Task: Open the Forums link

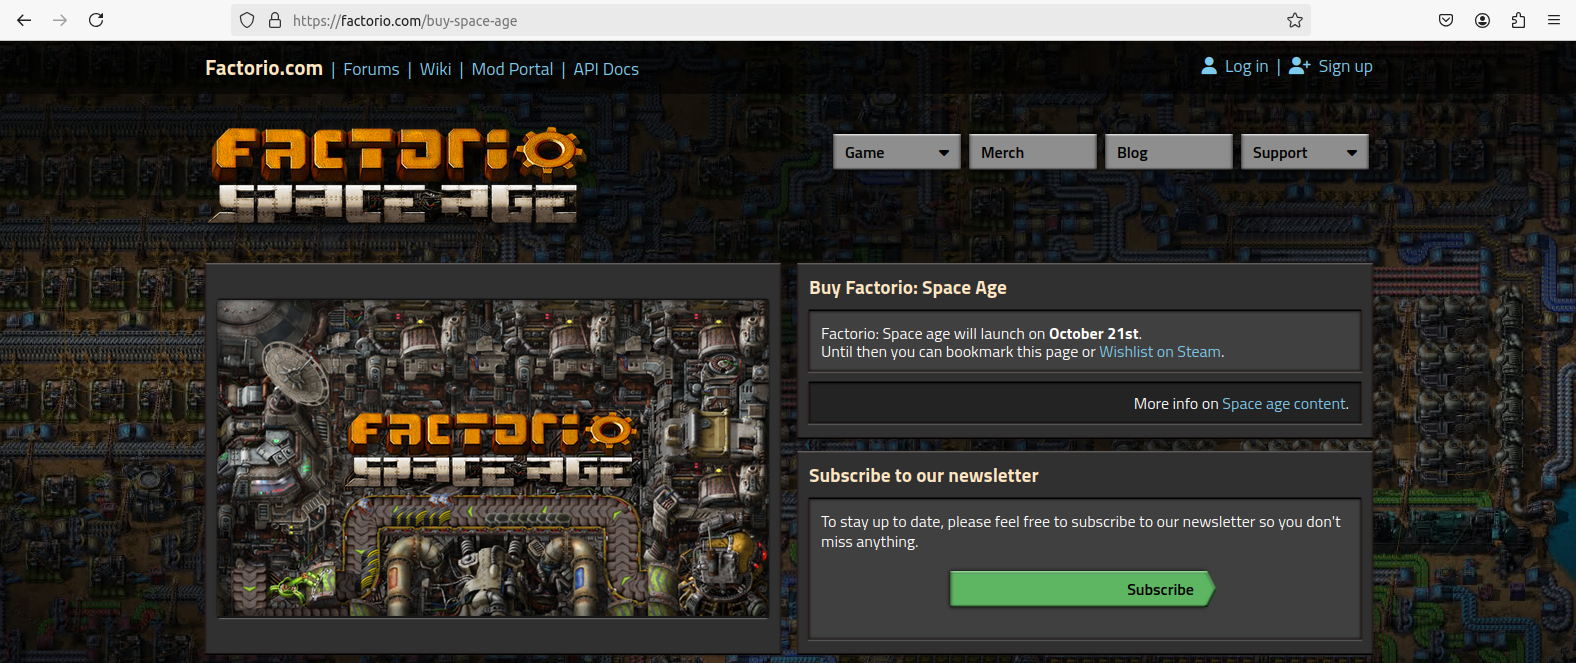Action: [371, 69]
